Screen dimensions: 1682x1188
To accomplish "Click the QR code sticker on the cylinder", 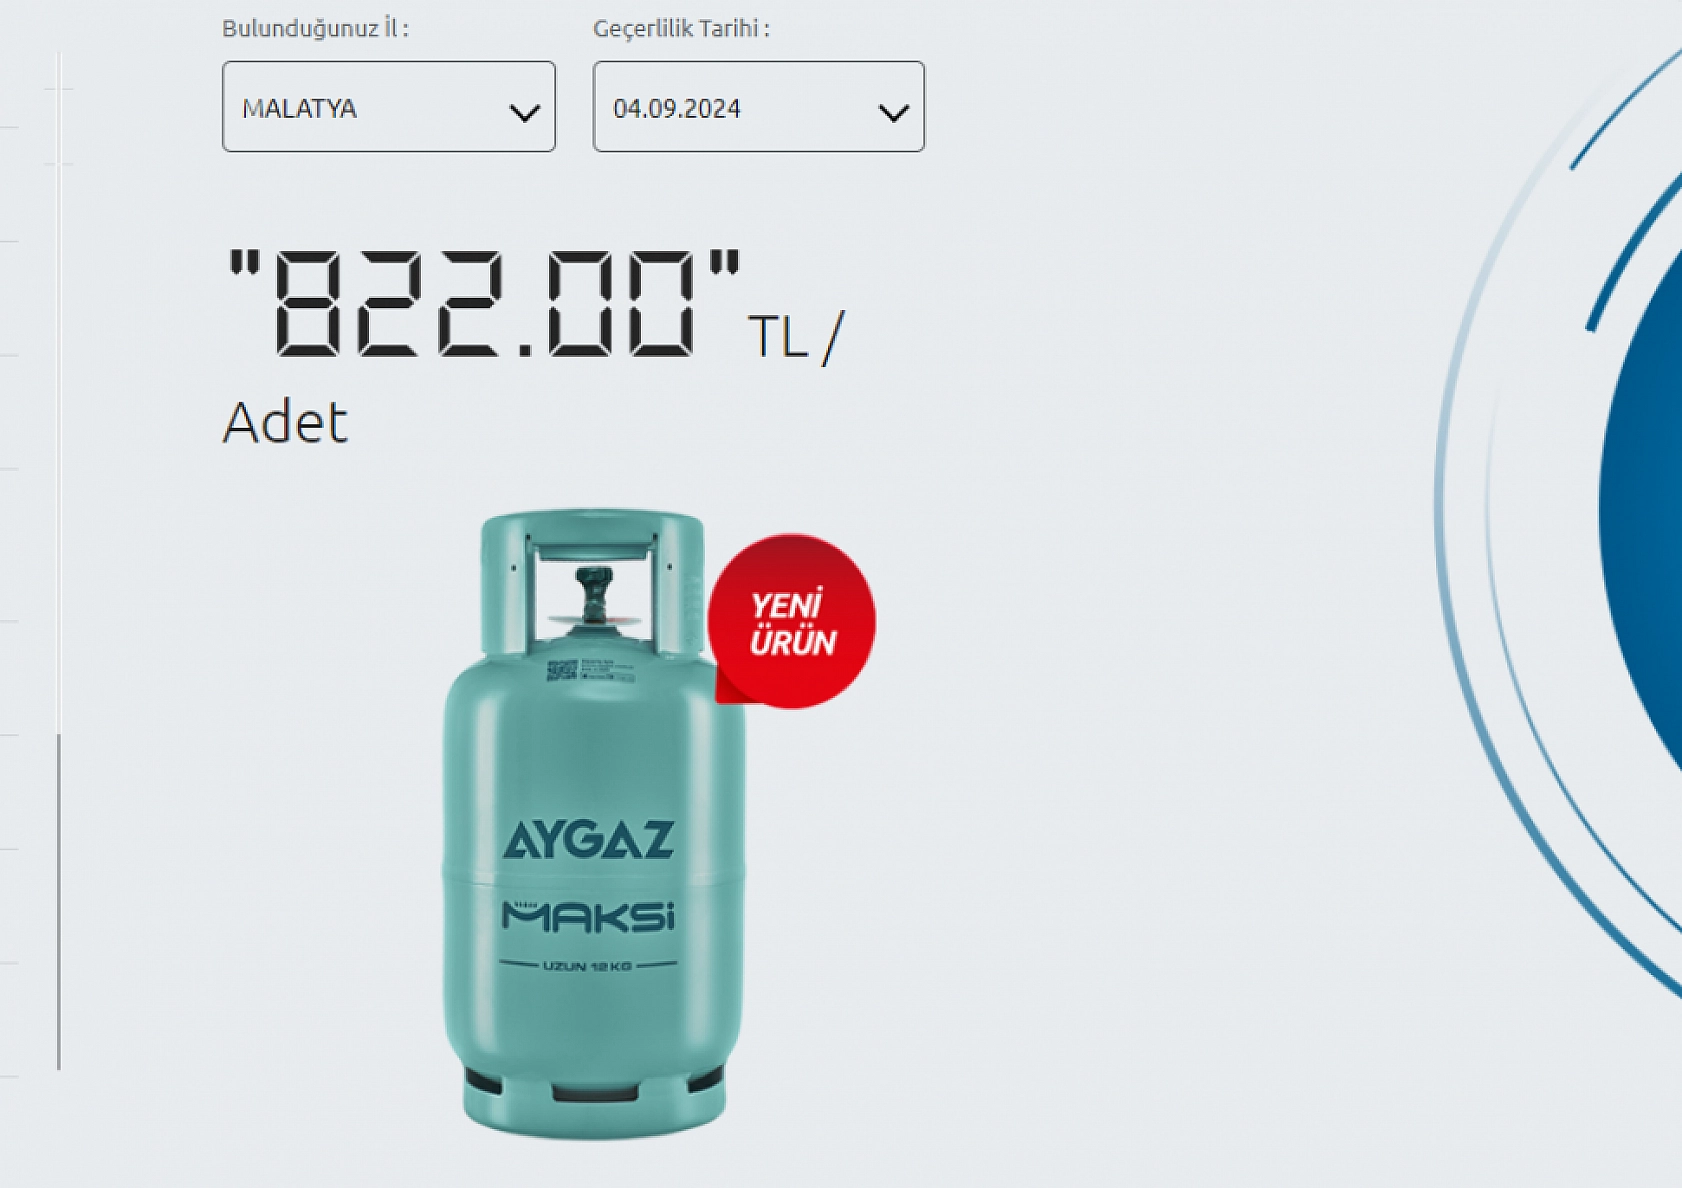I will coord(563,669).
